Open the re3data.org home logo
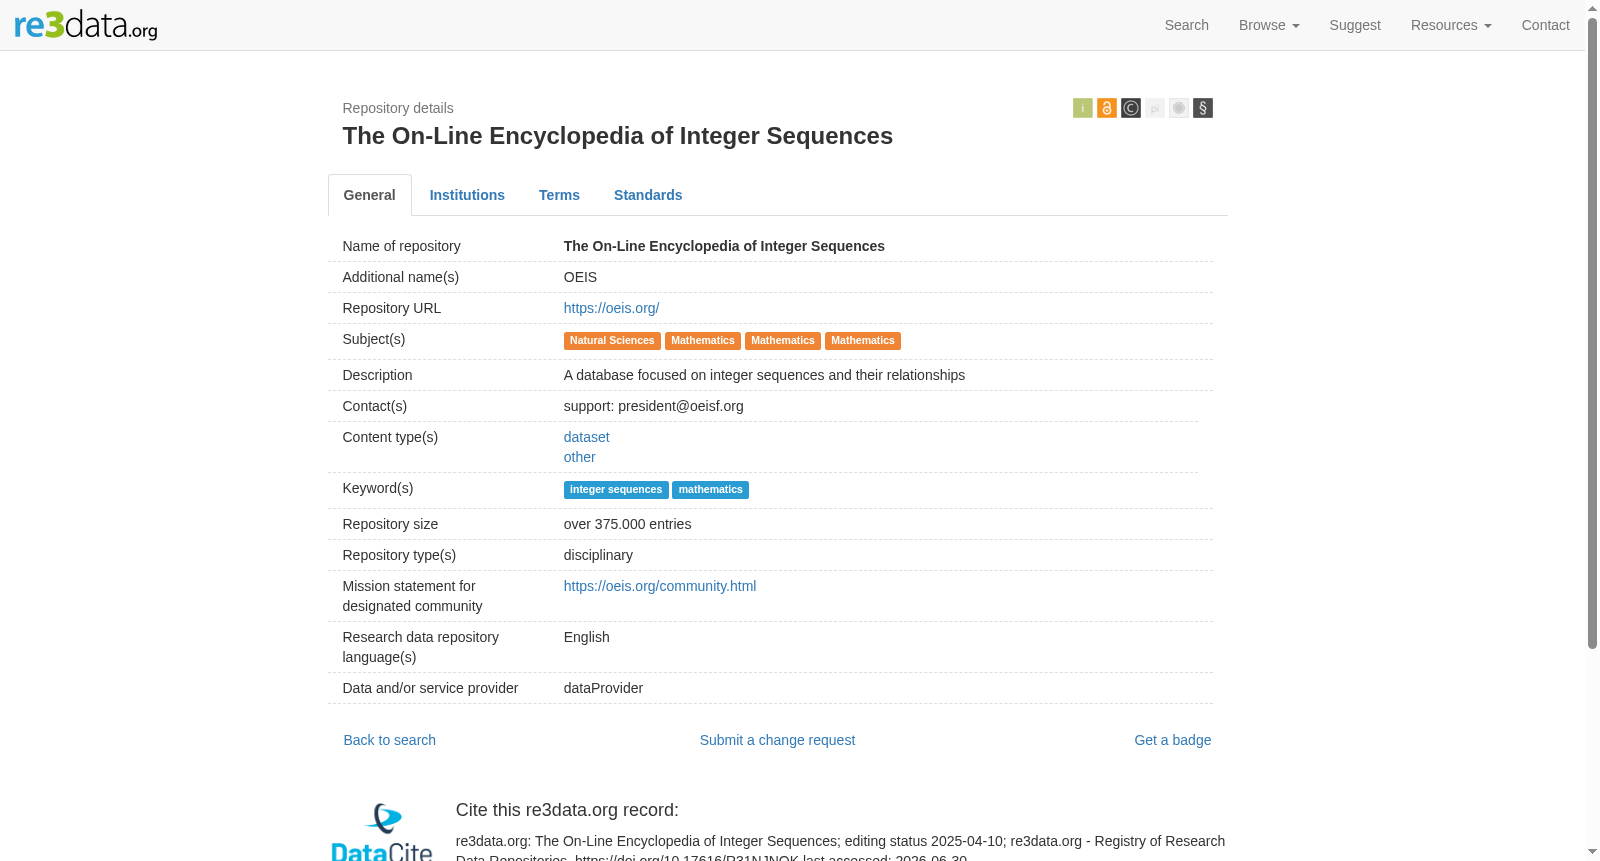The width and height of the screenshot is (1600, 861). click(86, 24)
